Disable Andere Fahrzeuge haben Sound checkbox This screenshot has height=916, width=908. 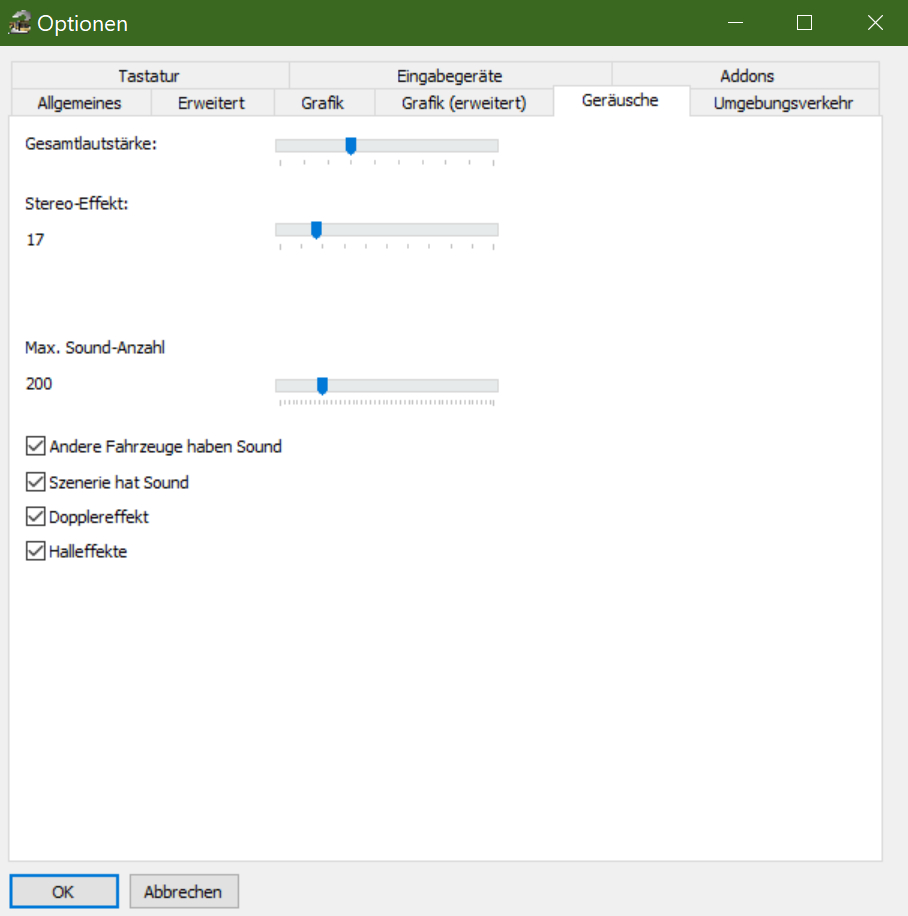(36, 446)
